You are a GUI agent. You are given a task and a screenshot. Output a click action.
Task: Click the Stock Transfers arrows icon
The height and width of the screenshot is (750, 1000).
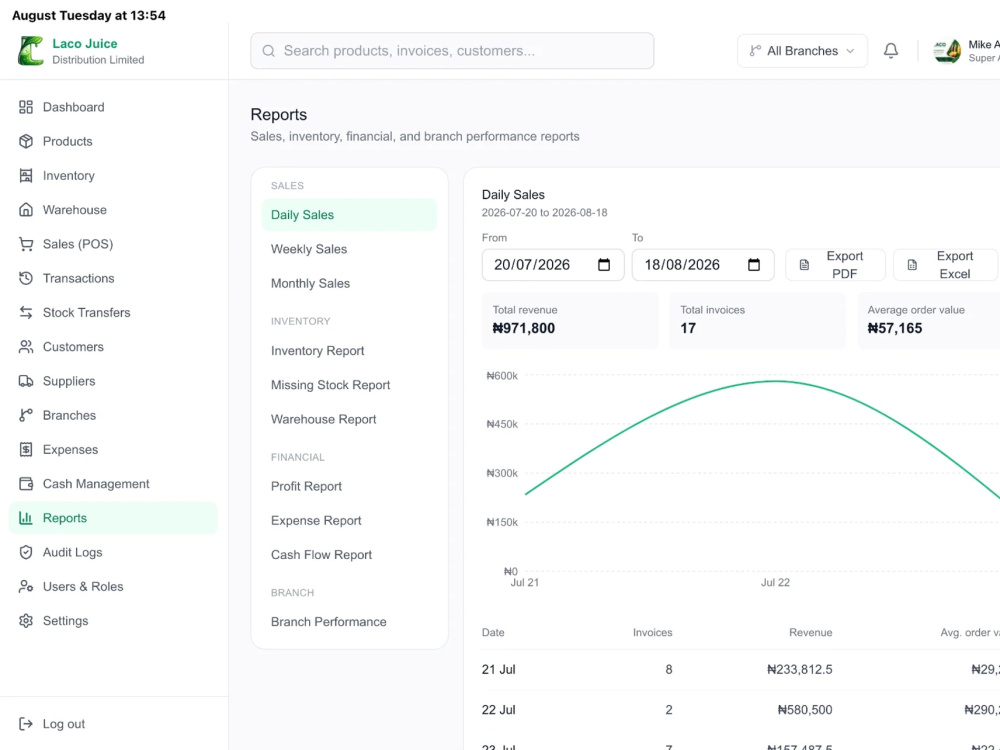click(26, 312)
